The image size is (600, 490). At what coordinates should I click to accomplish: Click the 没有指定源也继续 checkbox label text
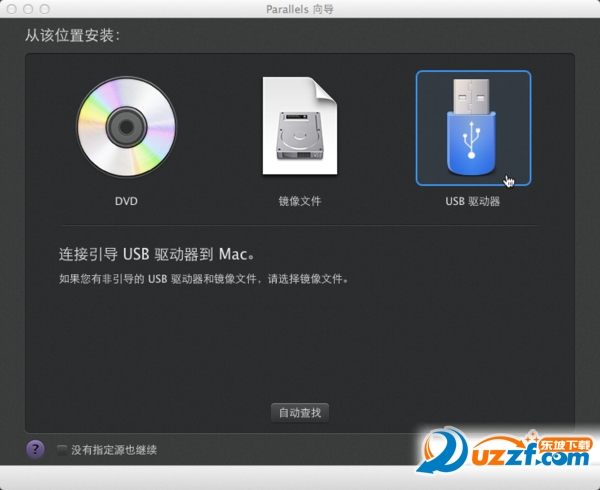click(x=114, y=450)
